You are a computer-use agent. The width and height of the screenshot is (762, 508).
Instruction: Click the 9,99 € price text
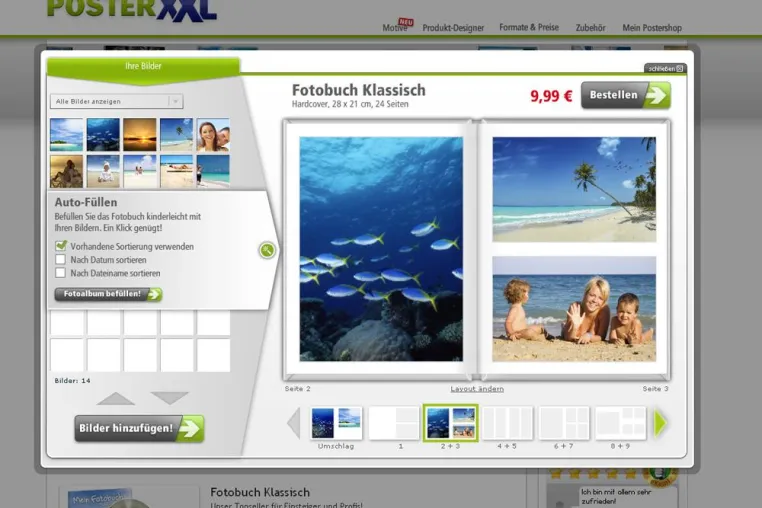(x=551, y=96)
